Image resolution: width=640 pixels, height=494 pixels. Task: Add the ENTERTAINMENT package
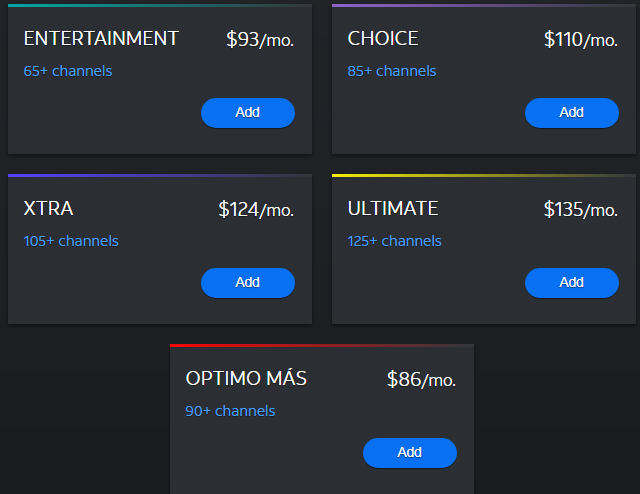[248, 113]
